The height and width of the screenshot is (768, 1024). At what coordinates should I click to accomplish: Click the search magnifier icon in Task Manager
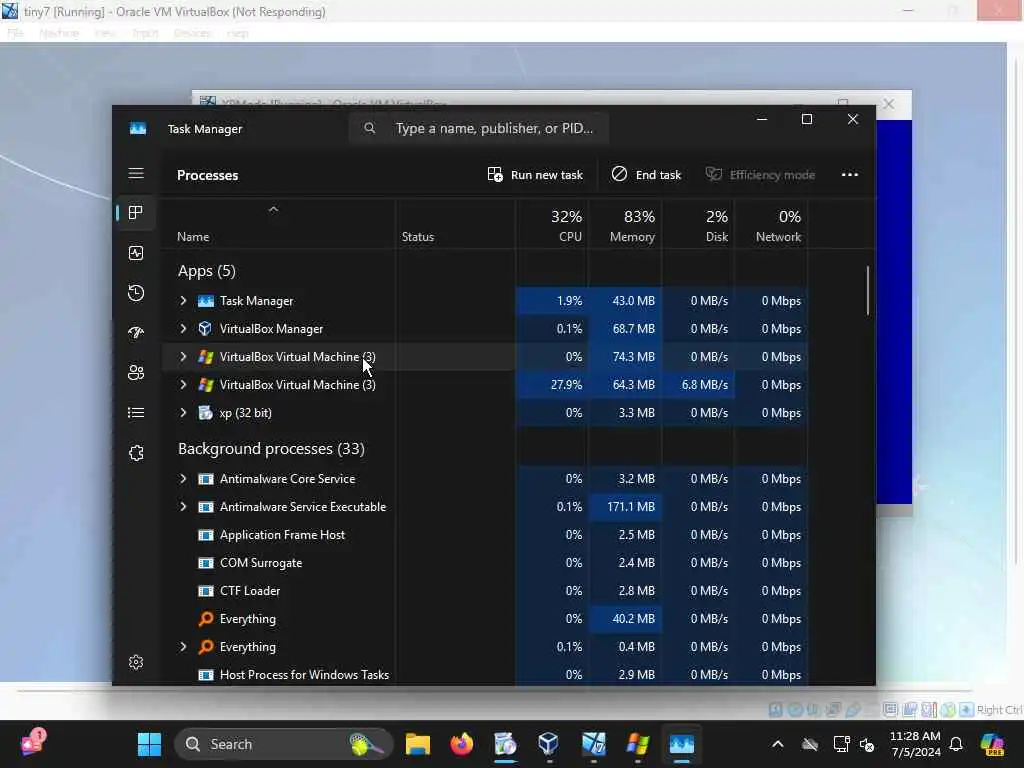coord(370,128)
